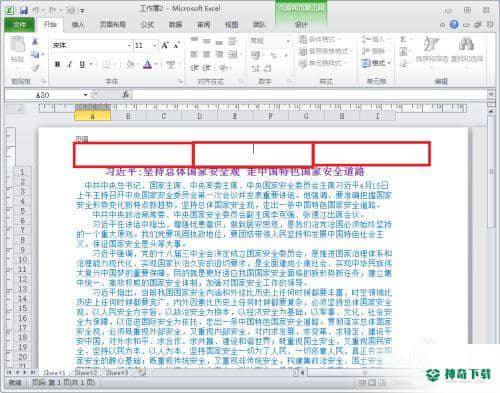The width and height of the screenshot is (500, 393).
Task: Click the increase font size icon
Action: point(165,45)
